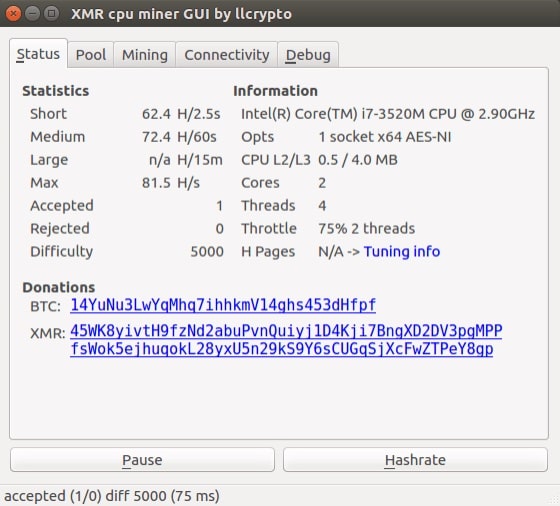Open the Mining tab
560x506 pixels.
(145, 55)
